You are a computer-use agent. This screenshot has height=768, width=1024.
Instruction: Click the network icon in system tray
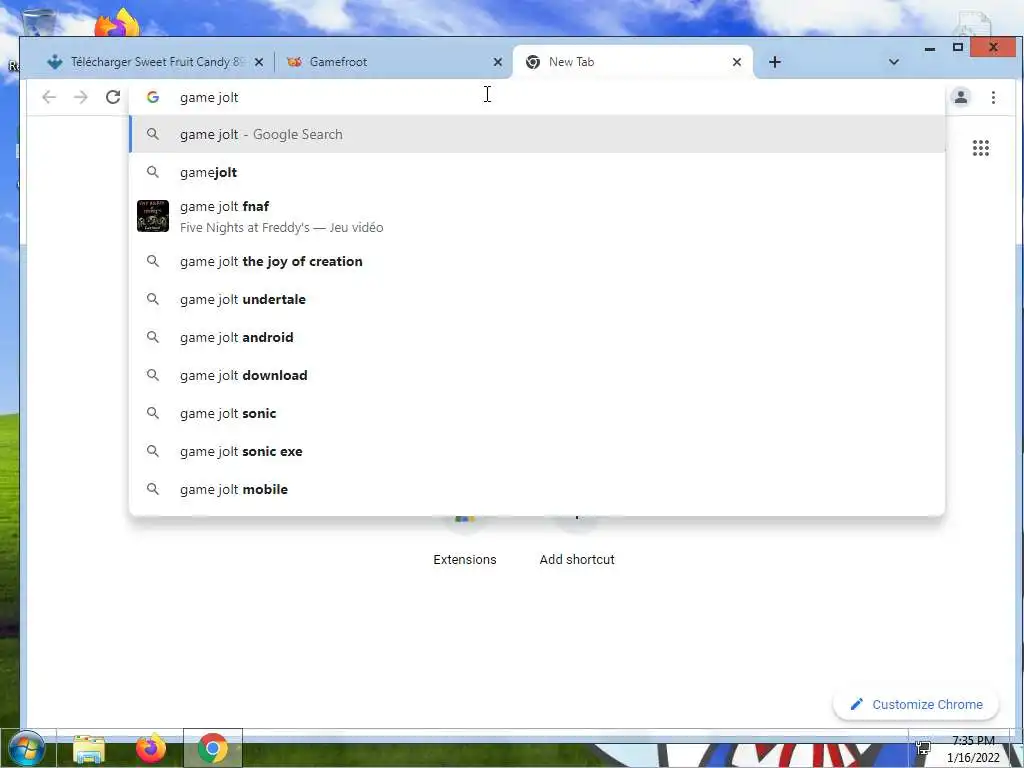923,747
